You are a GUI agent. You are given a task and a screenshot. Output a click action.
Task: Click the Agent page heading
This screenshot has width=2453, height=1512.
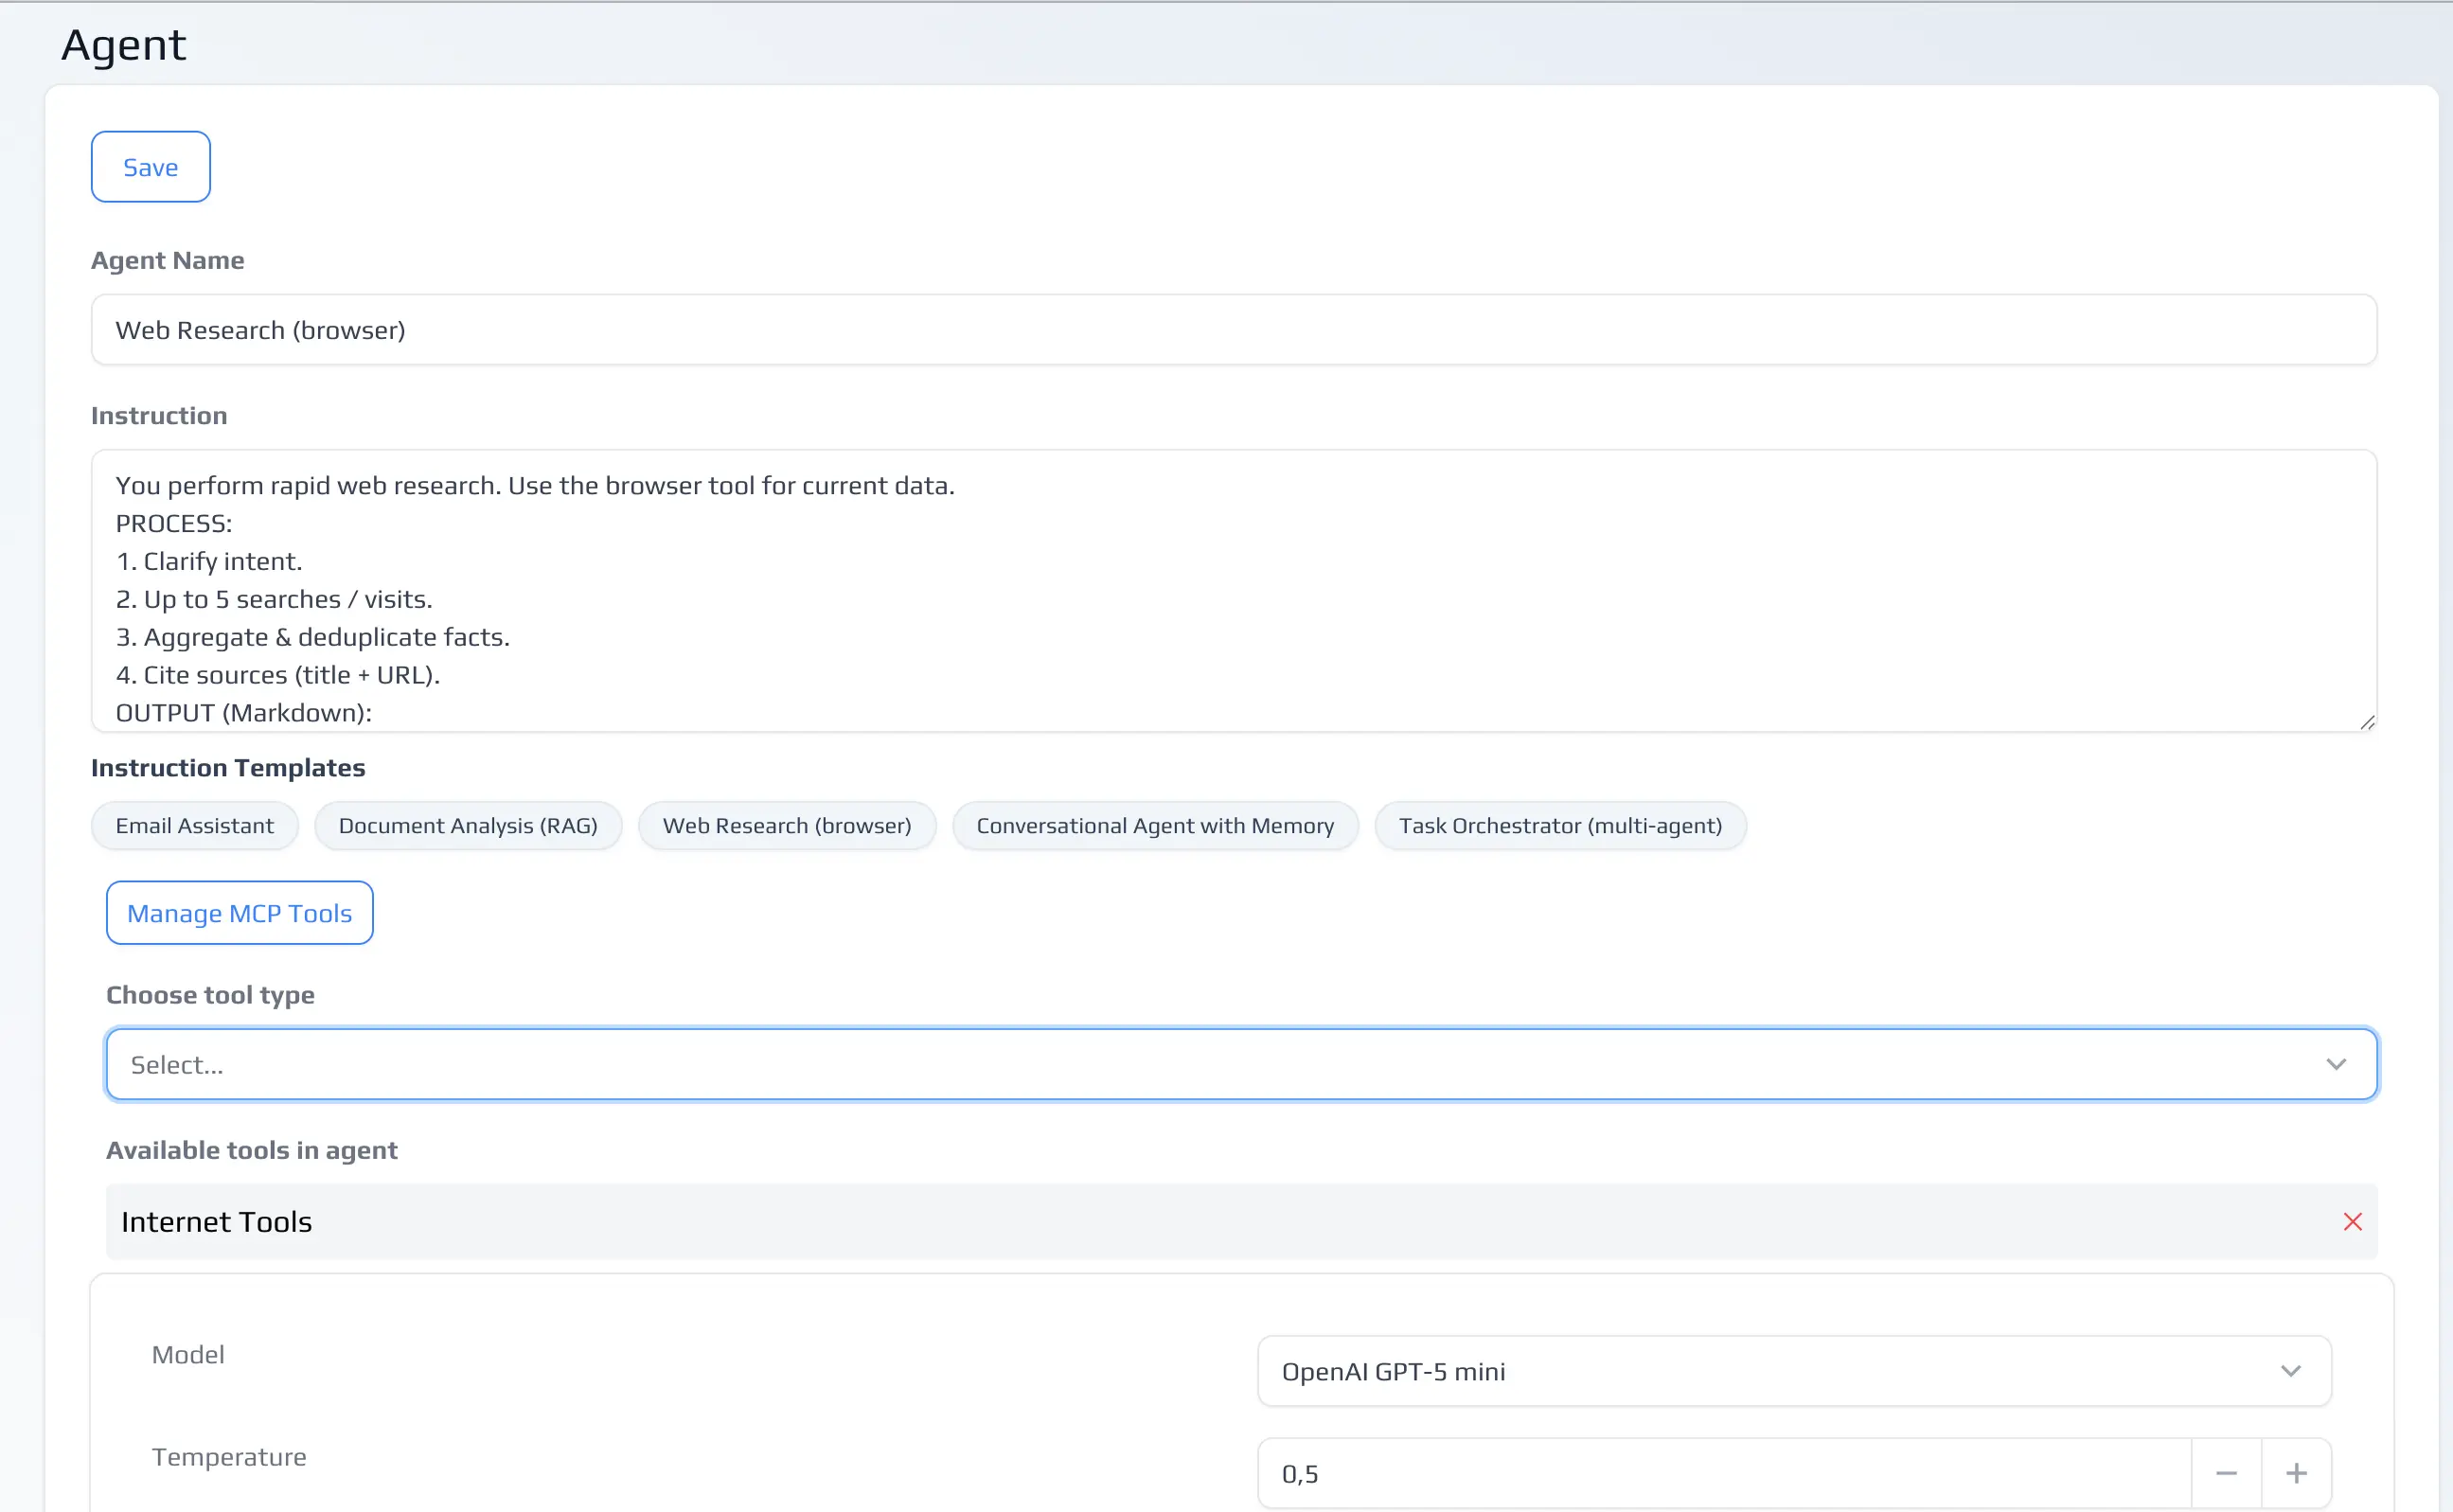pos(124,45)
